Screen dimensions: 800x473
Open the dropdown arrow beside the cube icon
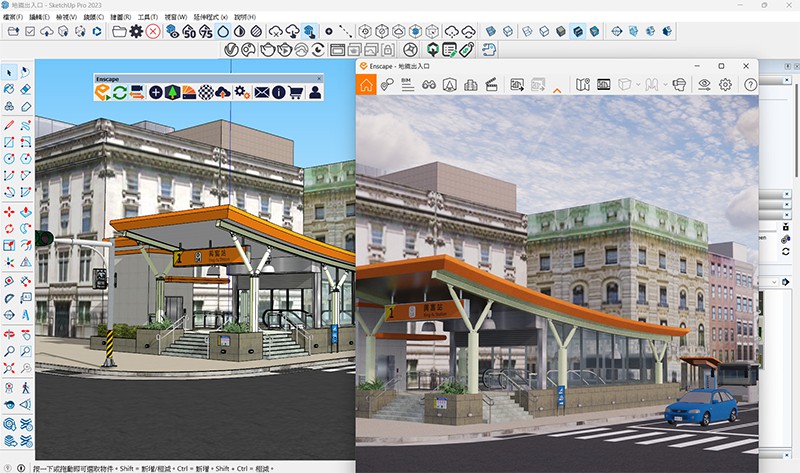tap(638, 85)
